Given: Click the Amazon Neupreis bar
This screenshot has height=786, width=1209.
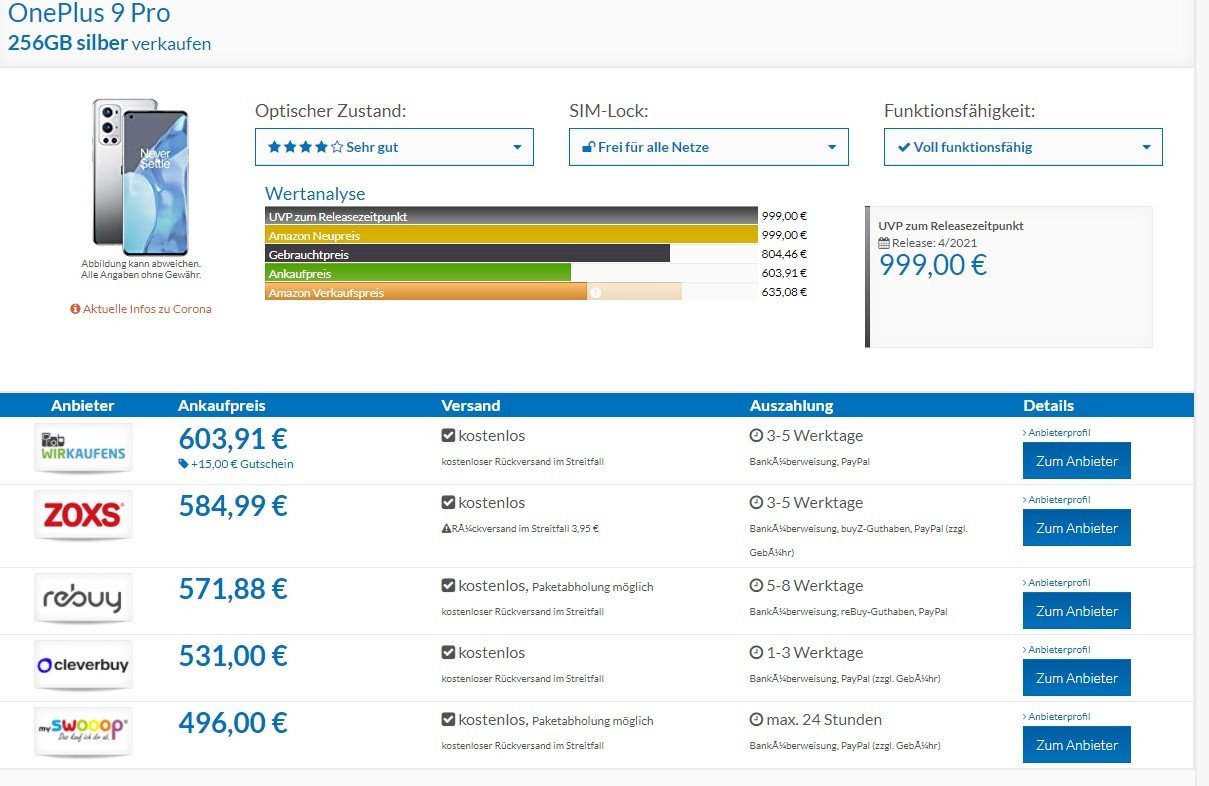Looking at the screenshot, I should click(511, 235).
